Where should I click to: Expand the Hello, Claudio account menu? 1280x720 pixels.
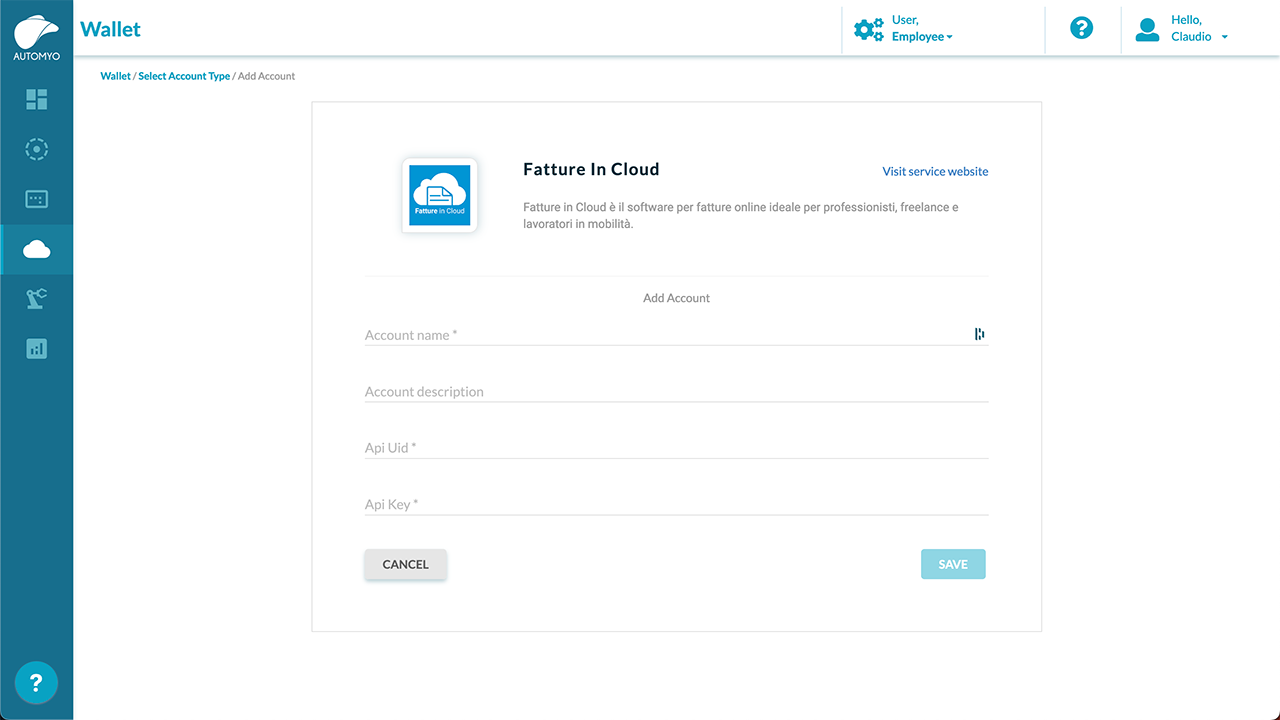(x=1199, y=28)
